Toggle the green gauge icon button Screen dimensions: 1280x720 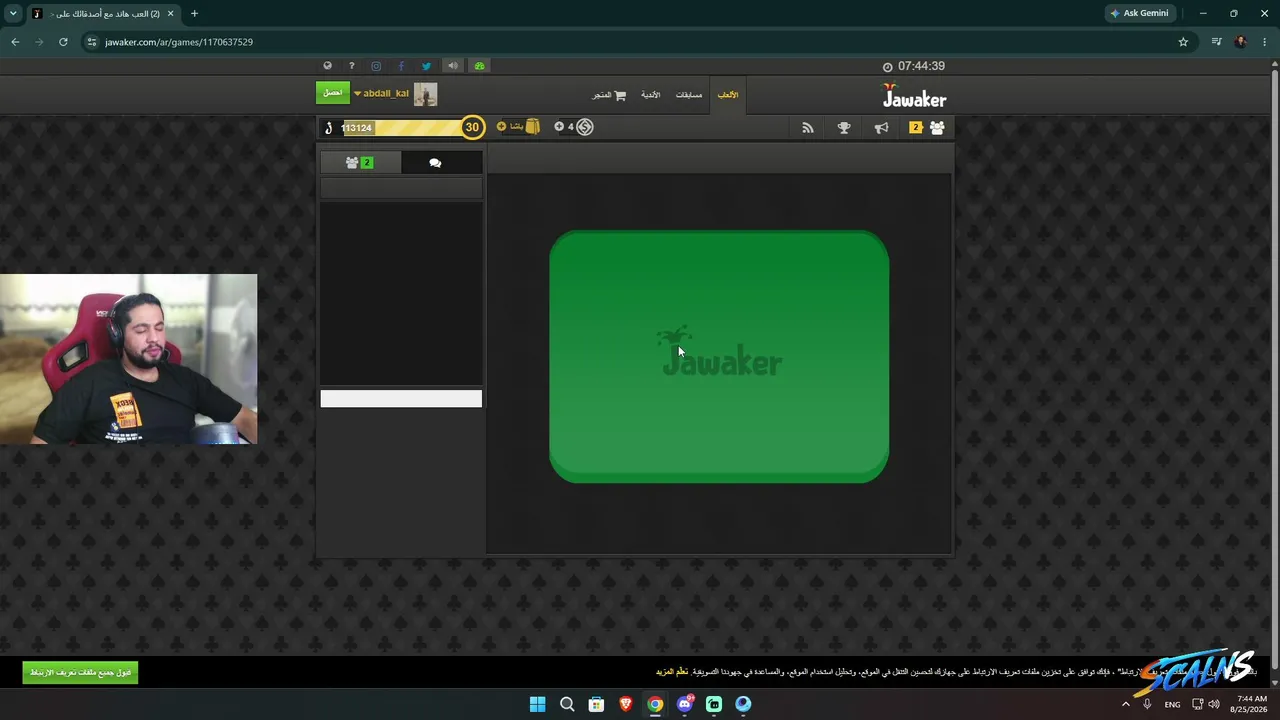click(480, 66)
